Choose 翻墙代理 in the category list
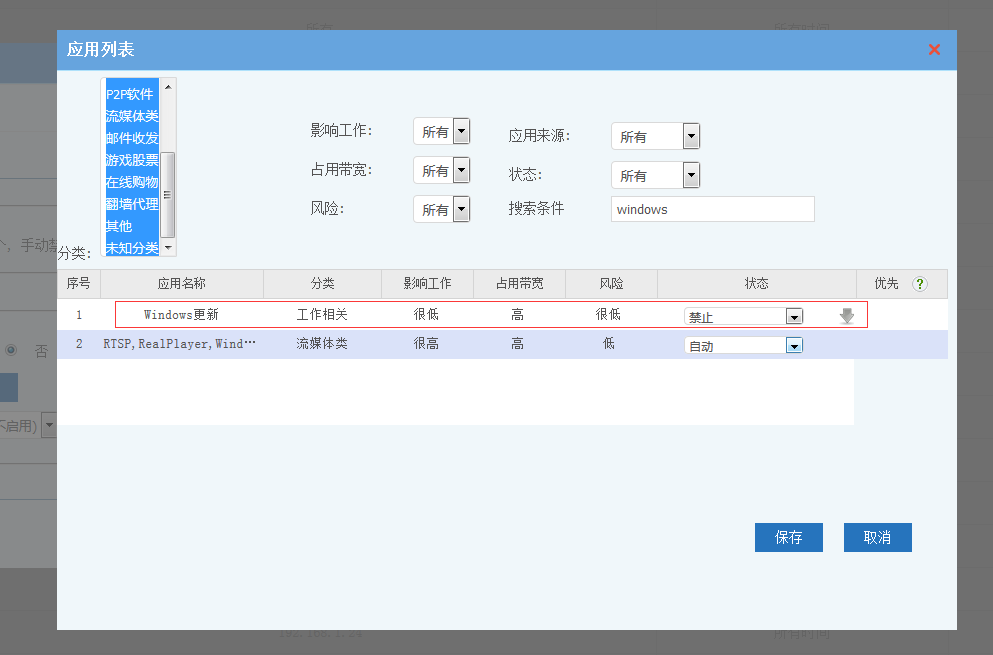The image size is (993, 655). (131, 204)
